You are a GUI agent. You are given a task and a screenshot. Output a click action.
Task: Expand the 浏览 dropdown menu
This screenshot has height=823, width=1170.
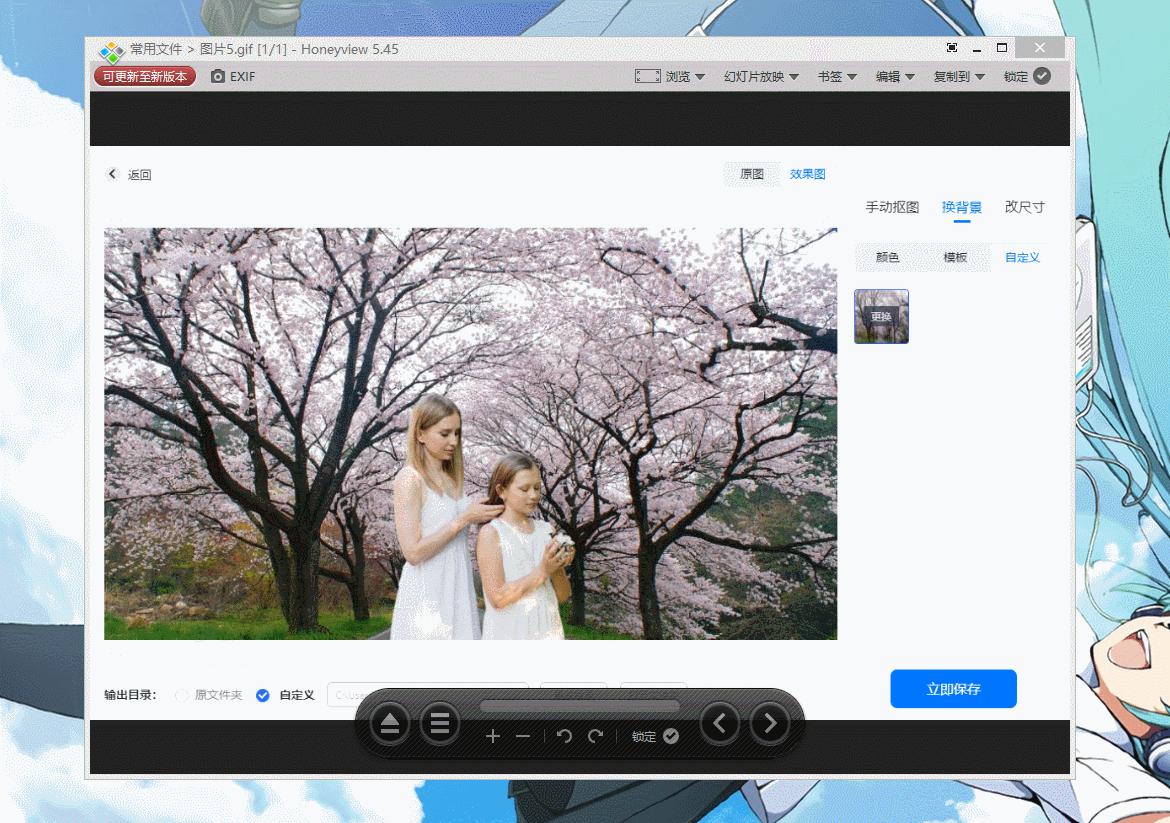point(684,77)
